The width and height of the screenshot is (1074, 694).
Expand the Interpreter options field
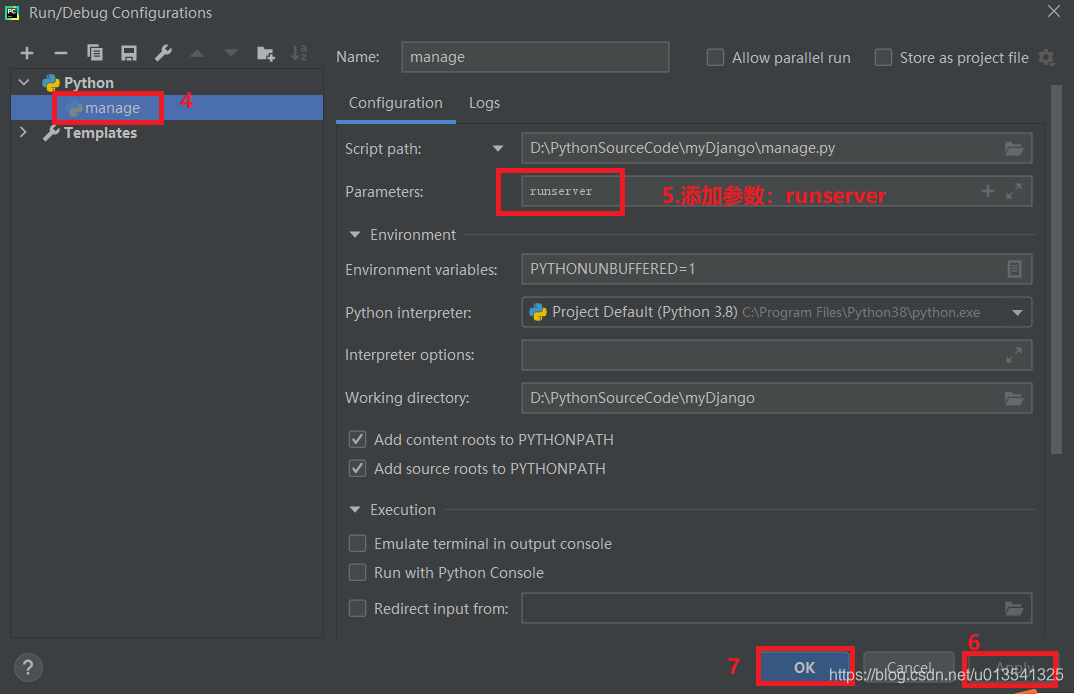click(1014, 355)
